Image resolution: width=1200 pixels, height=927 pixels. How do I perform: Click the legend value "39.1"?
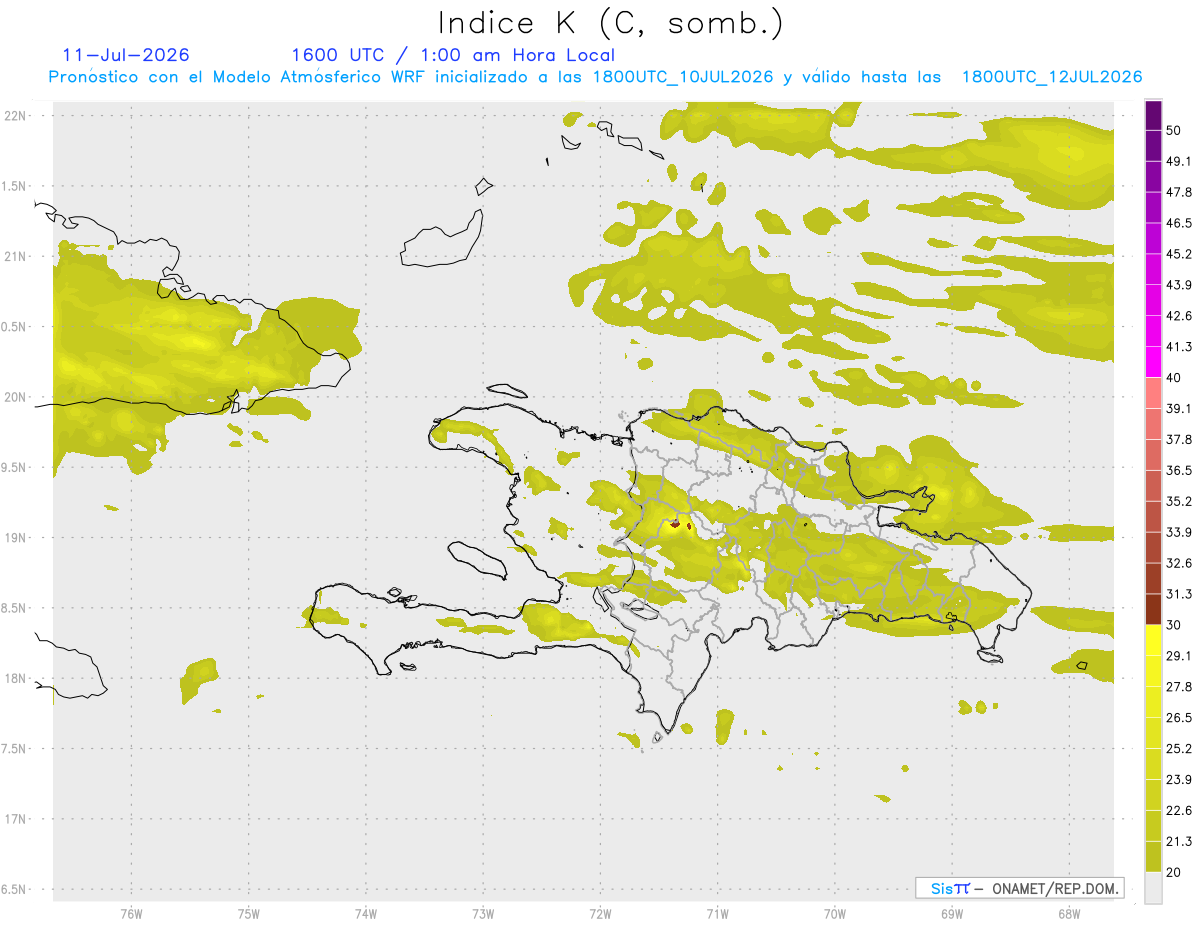[x=1179, y=408]
